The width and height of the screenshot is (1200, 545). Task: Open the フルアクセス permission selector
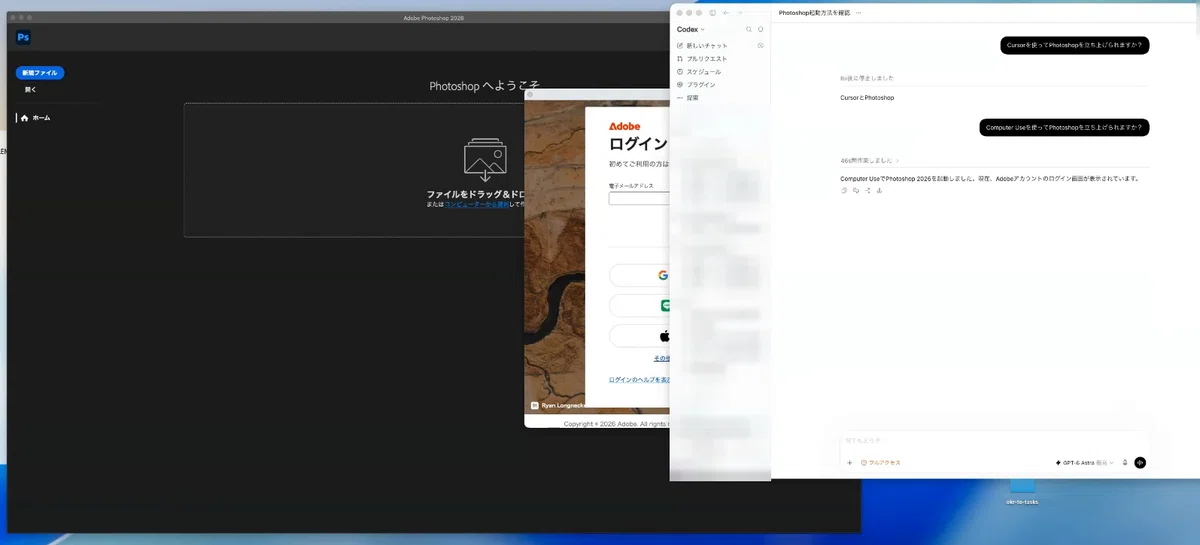(x=882, y=463)
